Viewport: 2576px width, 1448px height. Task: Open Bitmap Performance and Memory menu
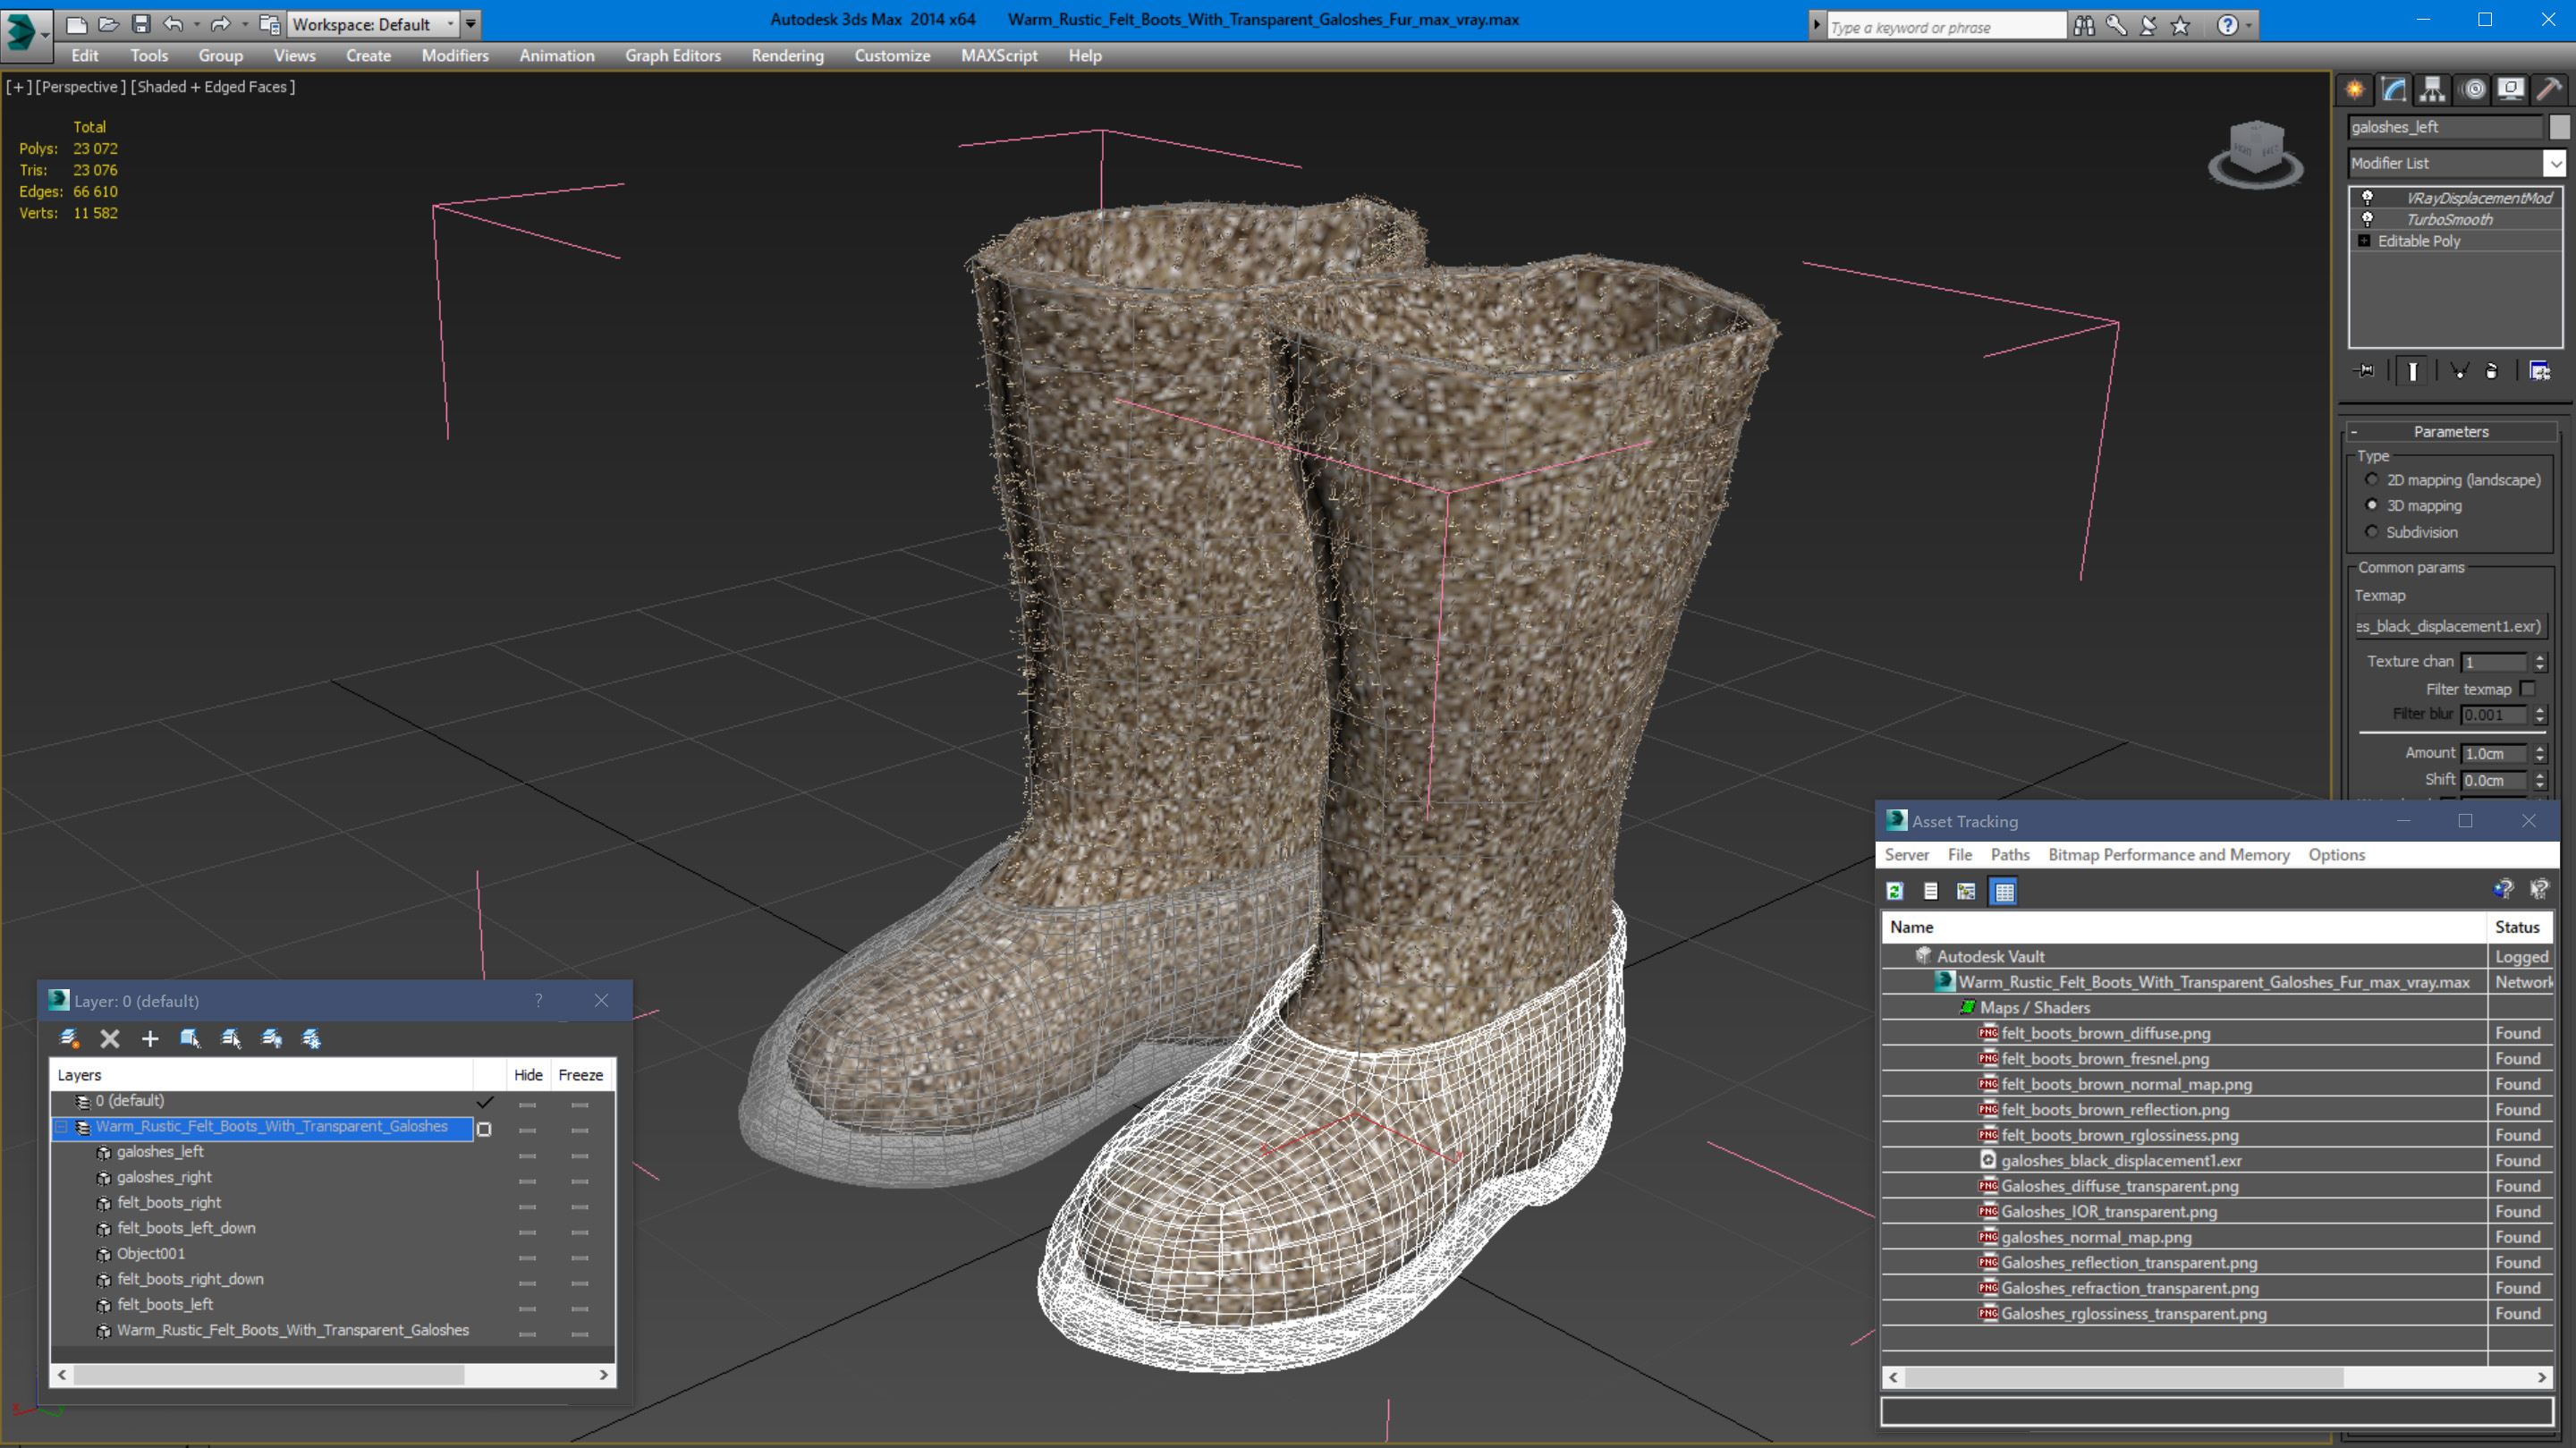[x=2168, y=854]
